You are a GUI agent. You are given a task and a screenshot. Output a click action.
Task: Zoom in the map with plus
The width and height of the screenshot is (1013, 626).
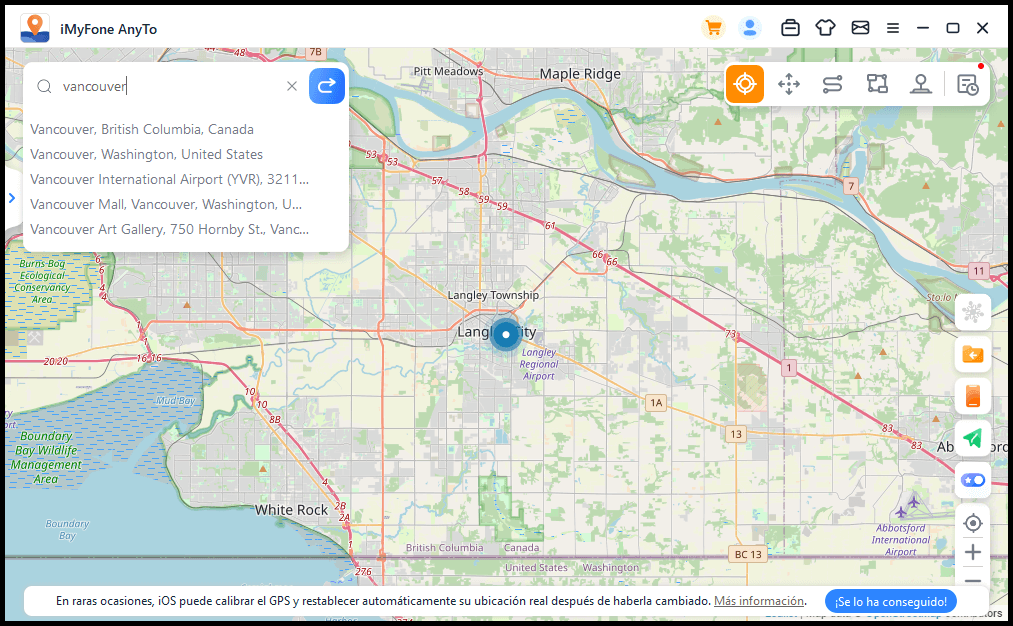pos(972,552)
